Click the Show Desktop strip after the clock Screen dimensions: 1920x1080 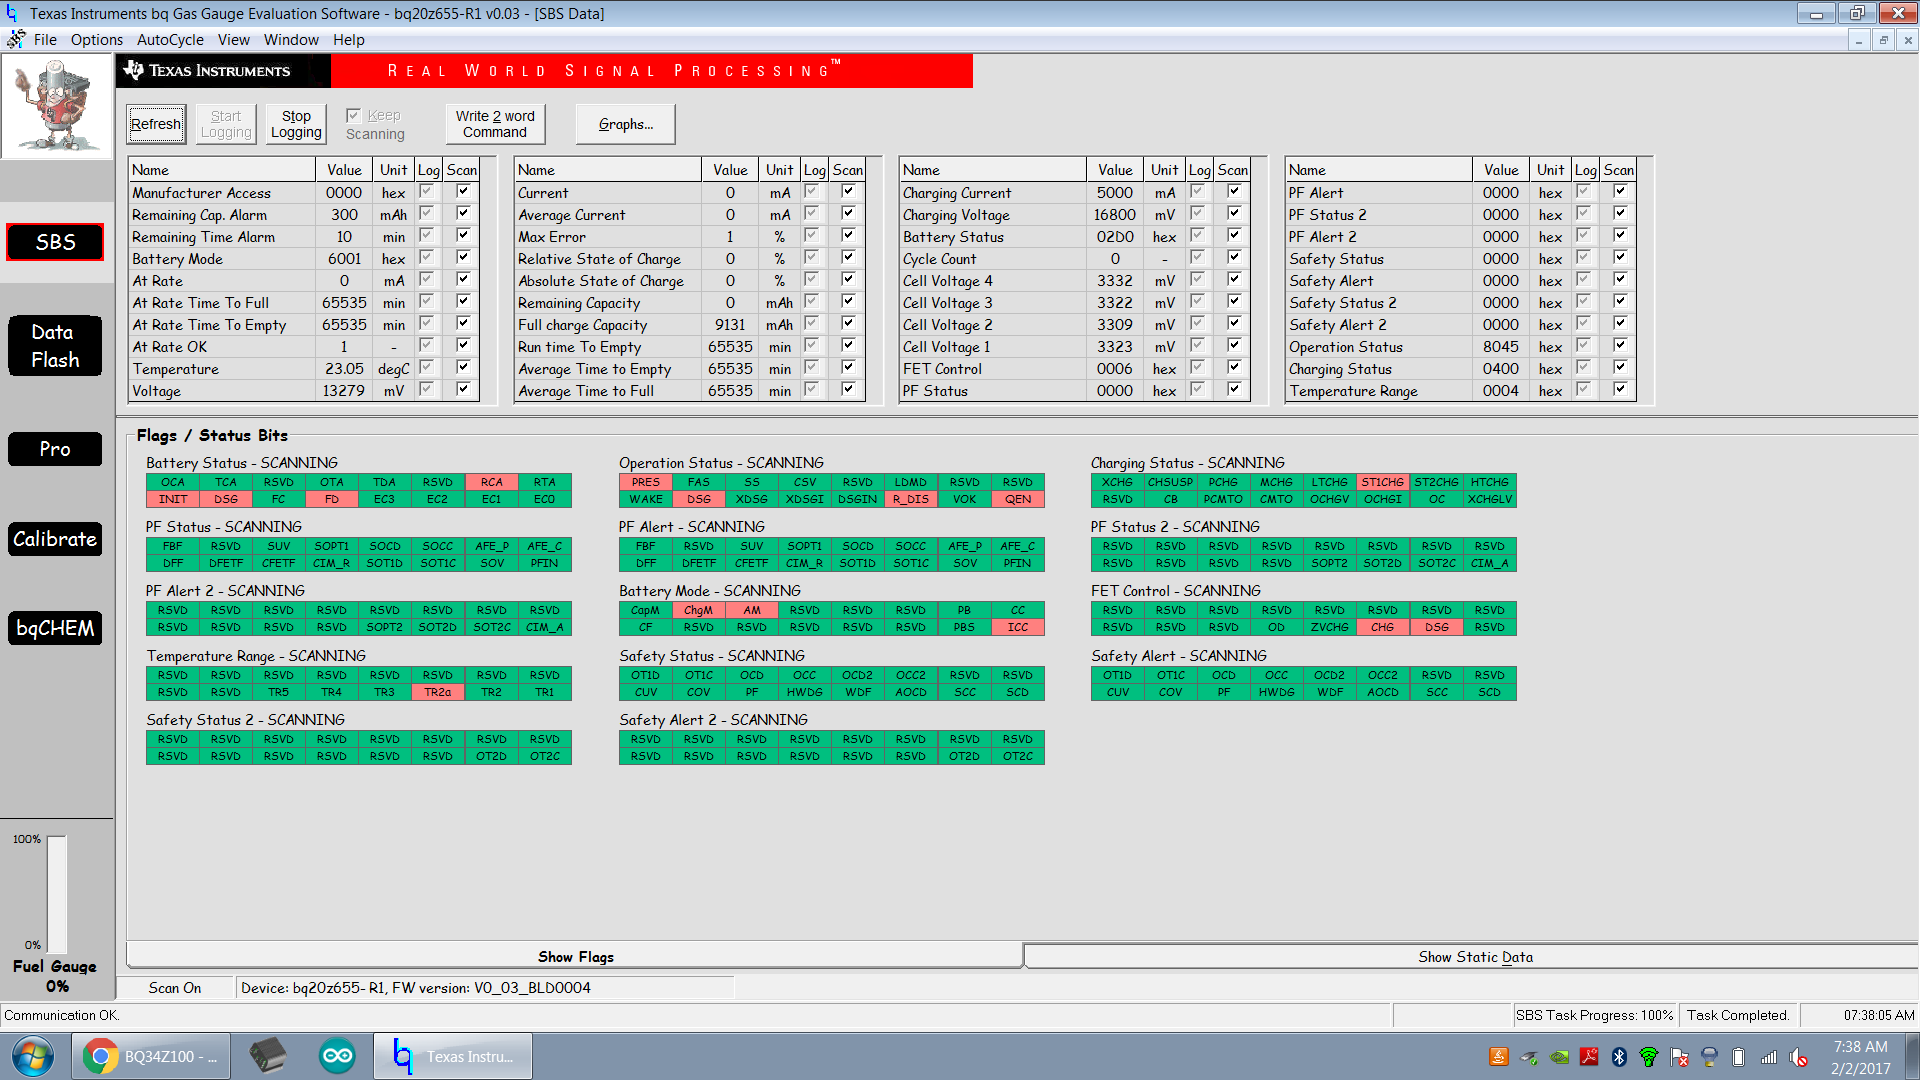pos(1911,1057)
